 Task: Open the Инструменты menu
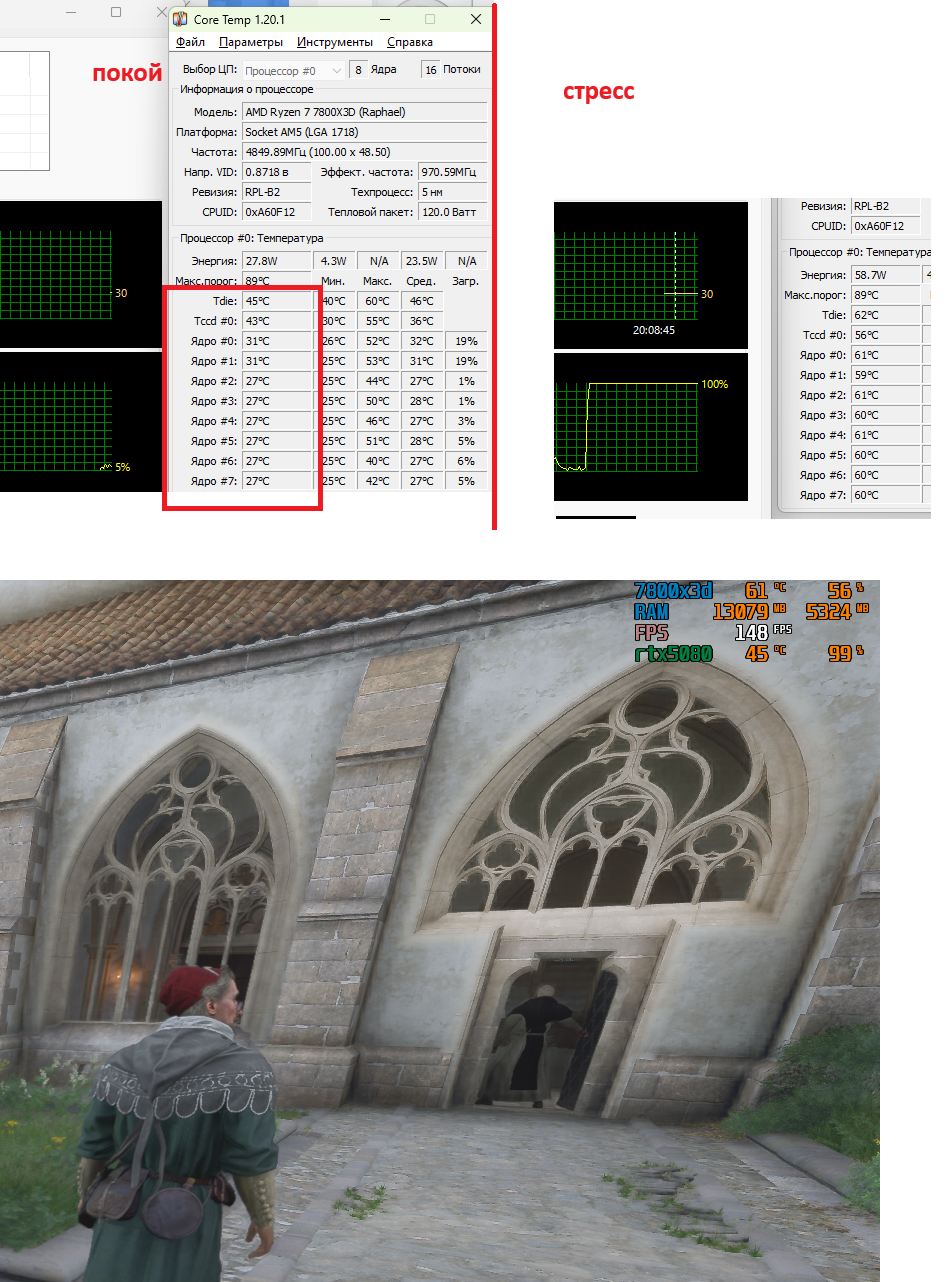(335, 42)
